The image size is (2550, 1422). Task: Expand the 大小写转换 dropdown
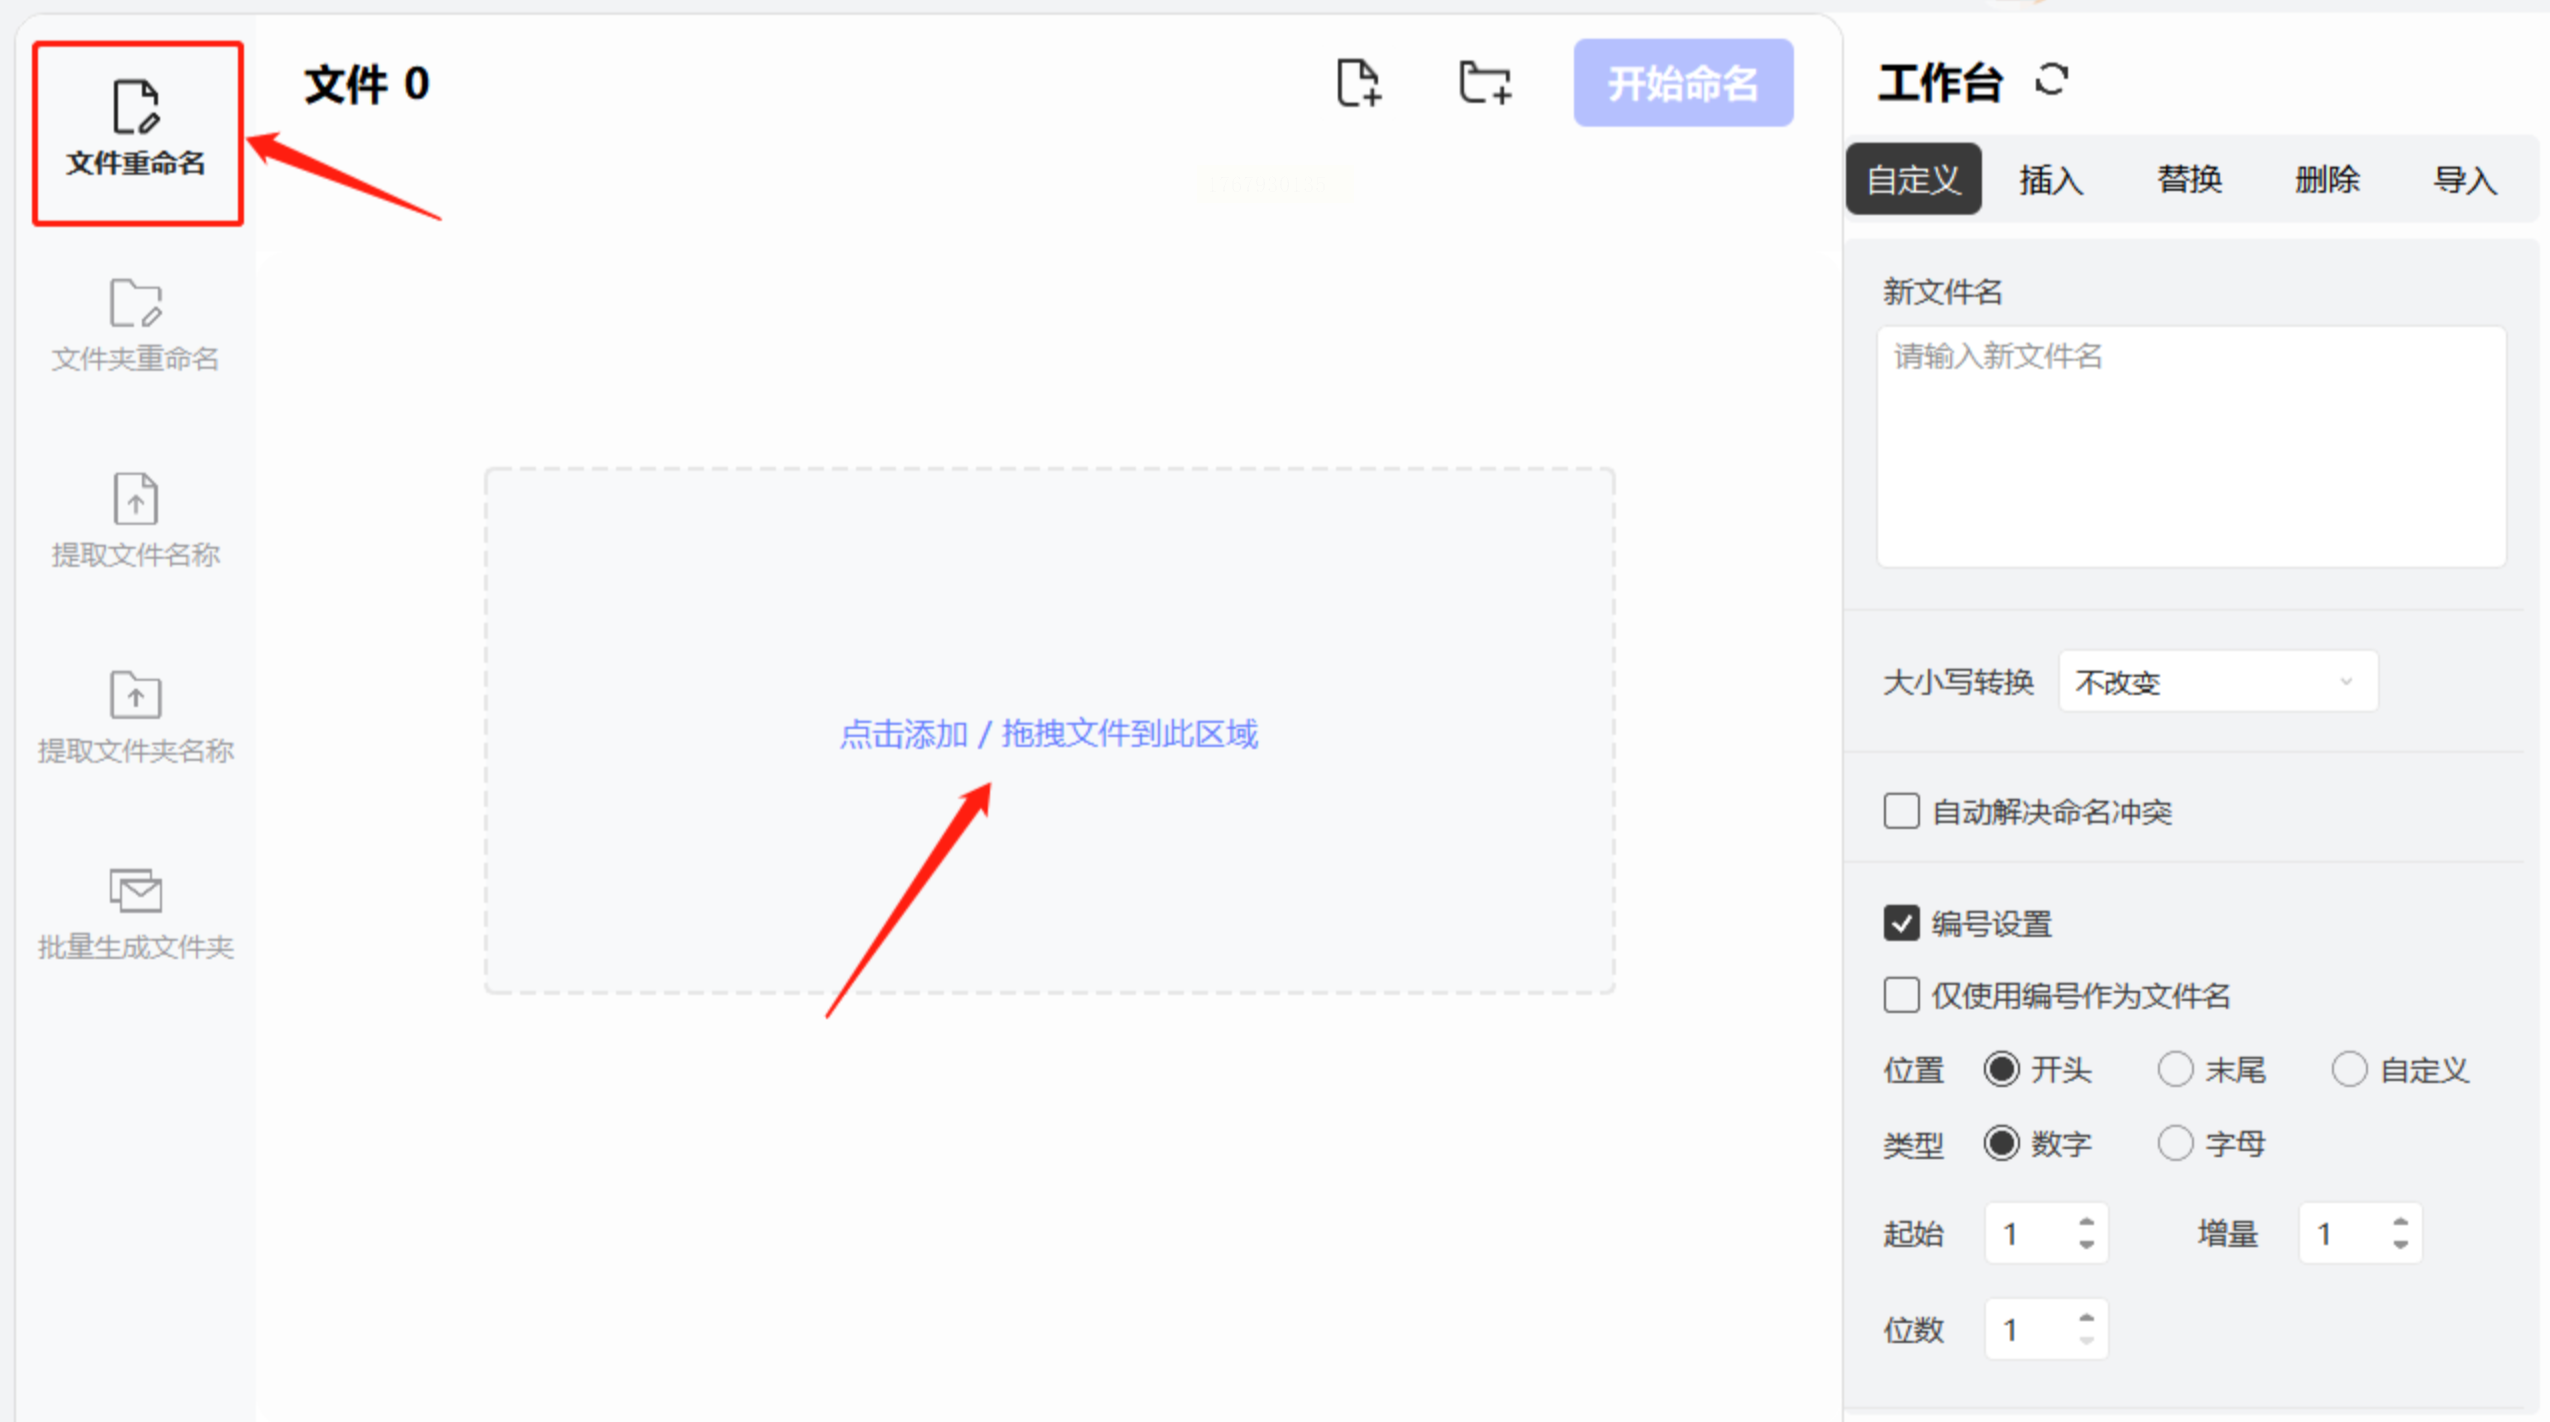coord(2217,682)
